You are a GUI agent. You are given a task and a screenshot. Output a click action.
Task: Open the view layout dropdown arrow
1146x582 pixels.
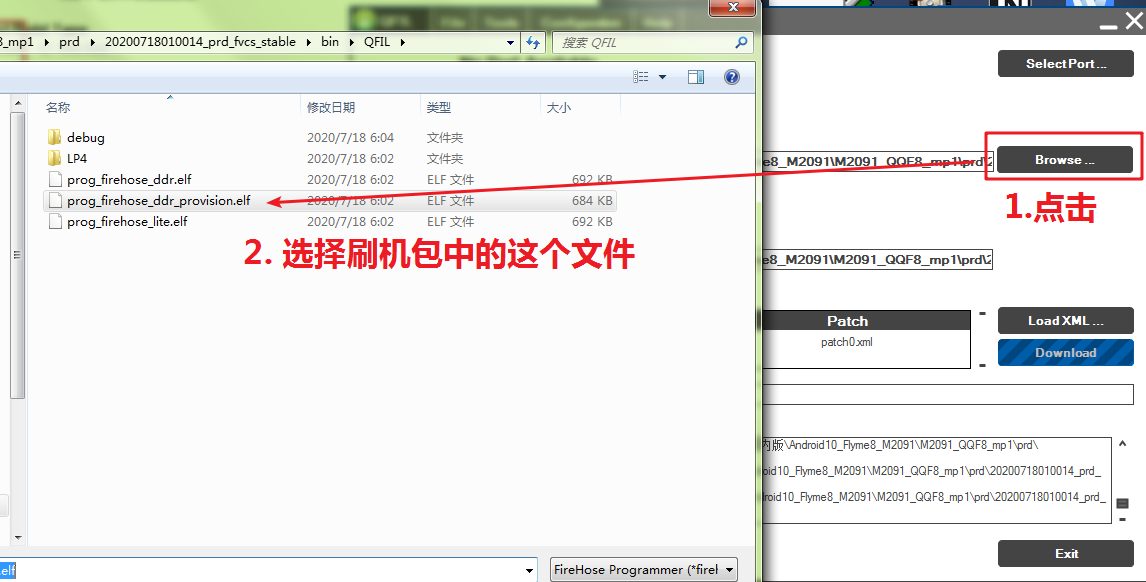click(671, 77)
